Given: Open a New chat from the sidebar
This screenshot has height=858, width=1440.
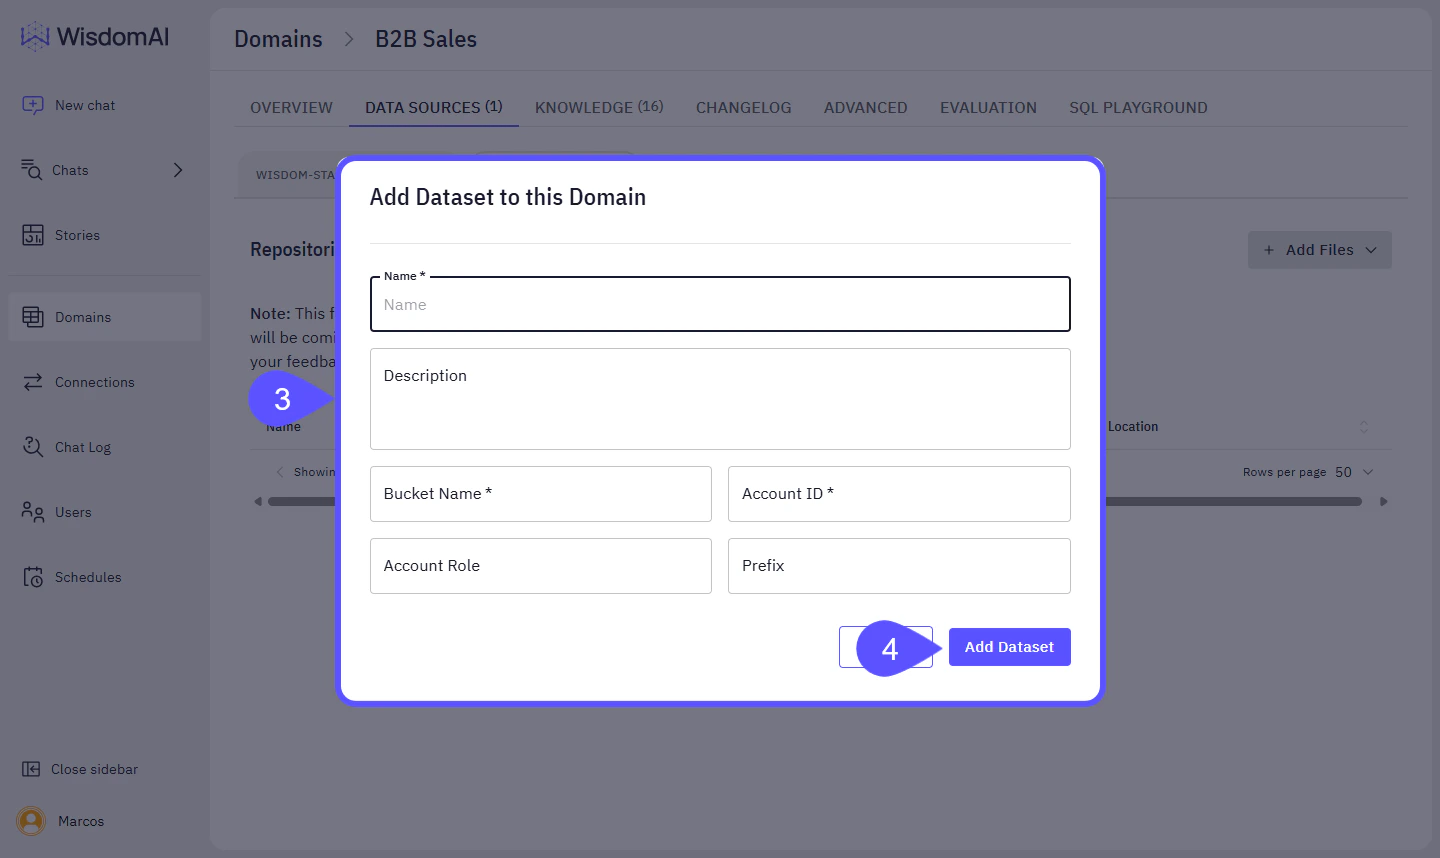Looking at the screenshot, I should coord(82,104).
